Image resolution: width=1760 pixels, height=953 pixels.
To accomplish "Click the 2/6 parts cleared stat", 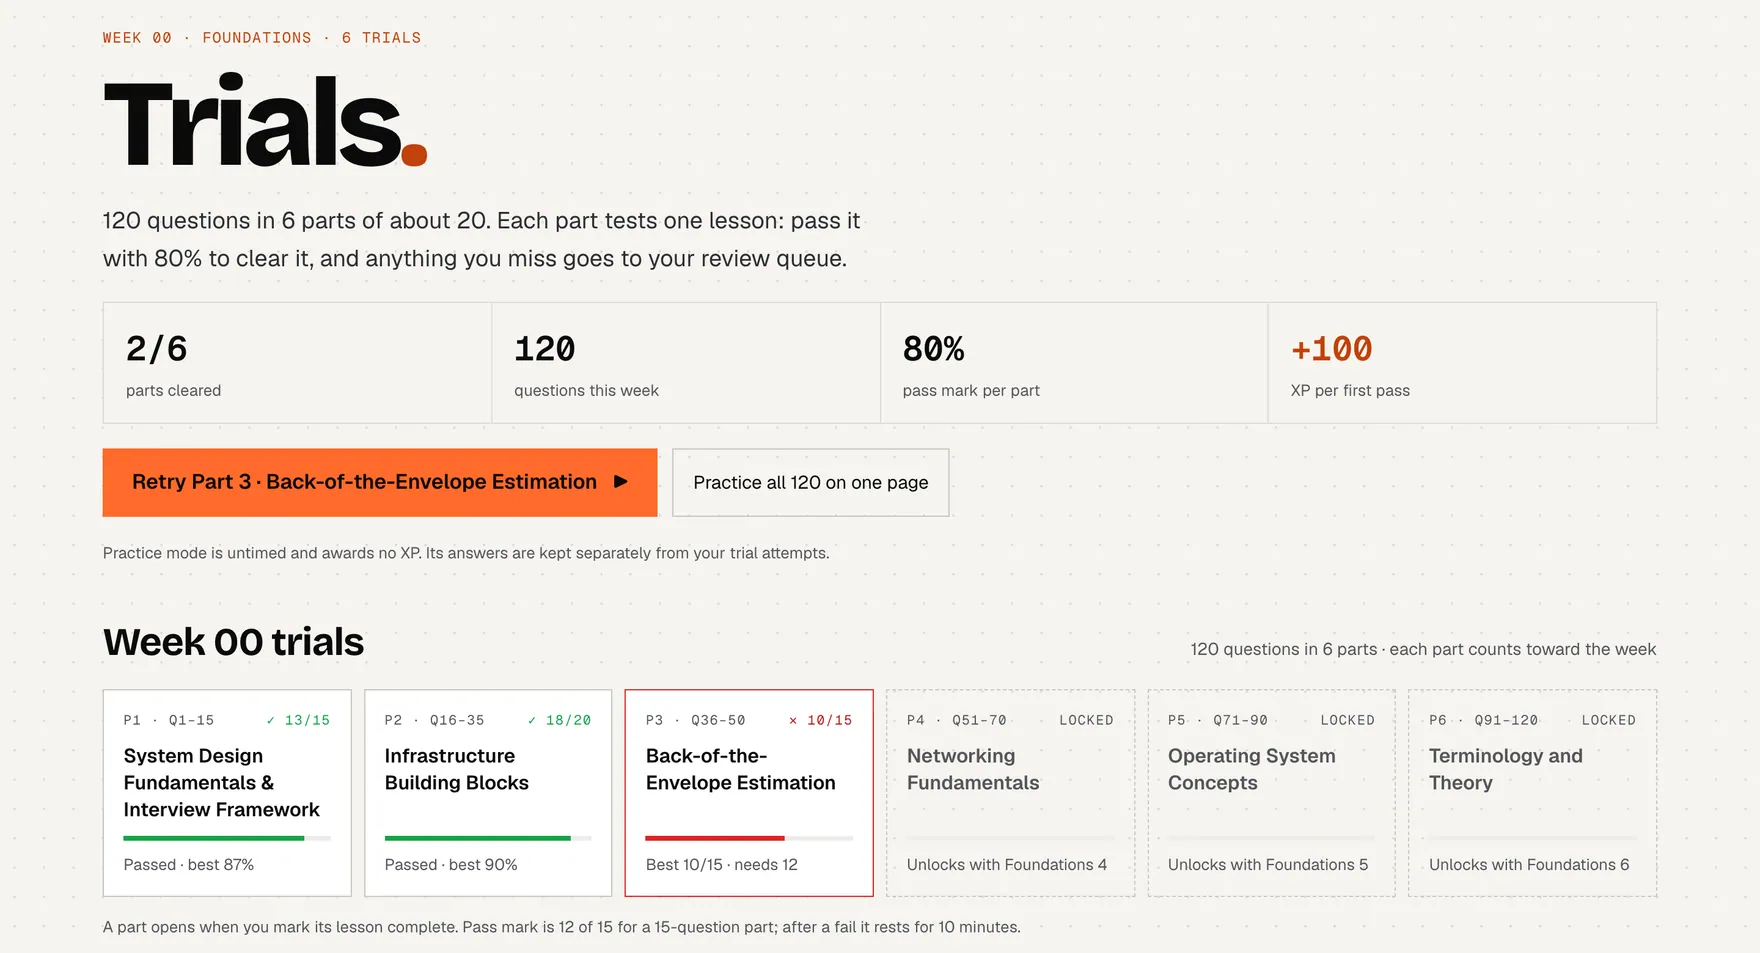I will [297, 363].
